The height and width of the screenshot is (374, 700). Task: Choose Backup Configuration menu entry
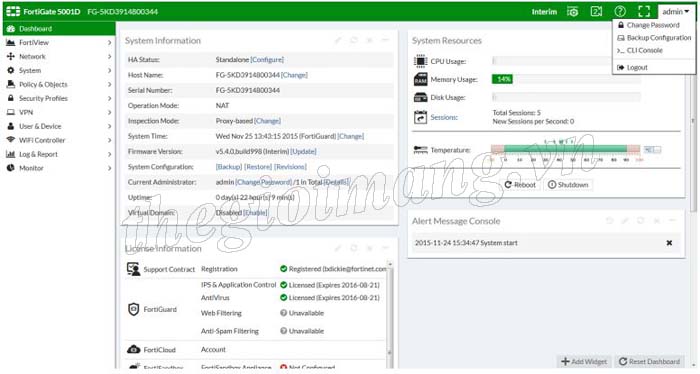[x=654, y=38]
